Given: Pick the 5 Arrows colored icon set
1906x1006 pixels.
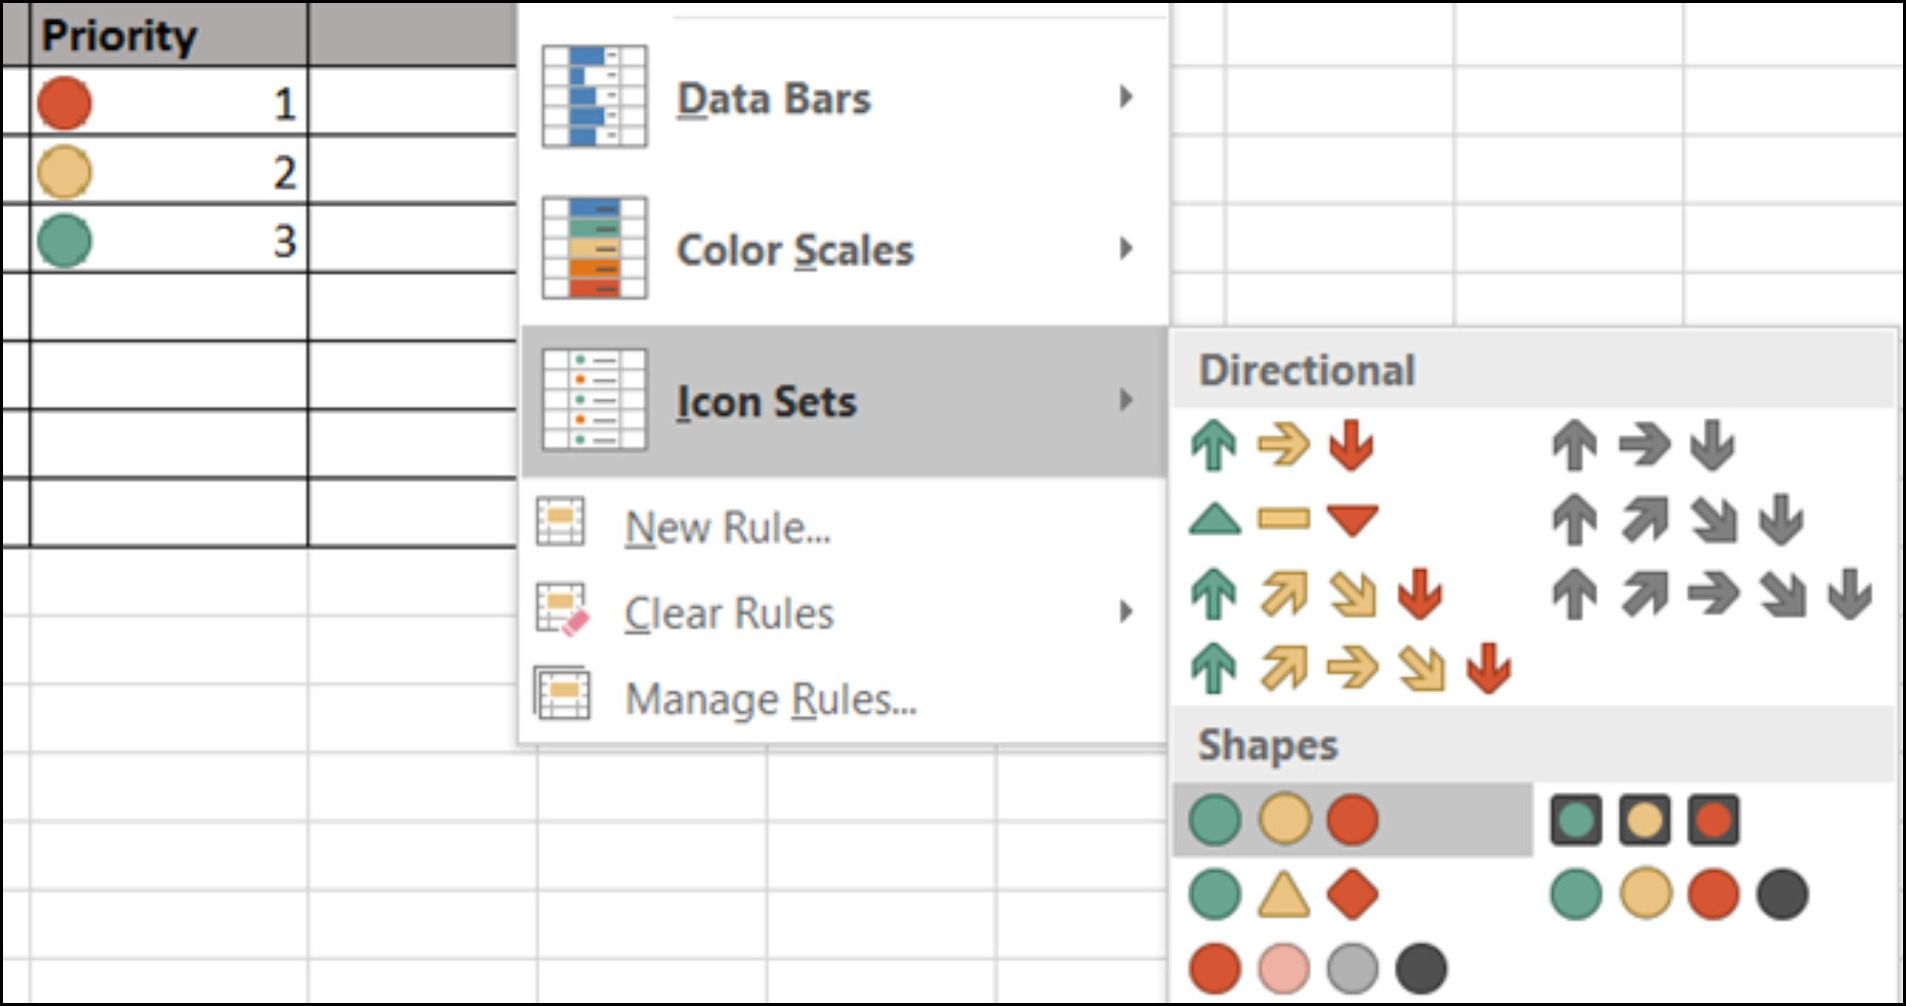Looking at the screenshot, I should pyautogui.click(x=1350, y=668).
